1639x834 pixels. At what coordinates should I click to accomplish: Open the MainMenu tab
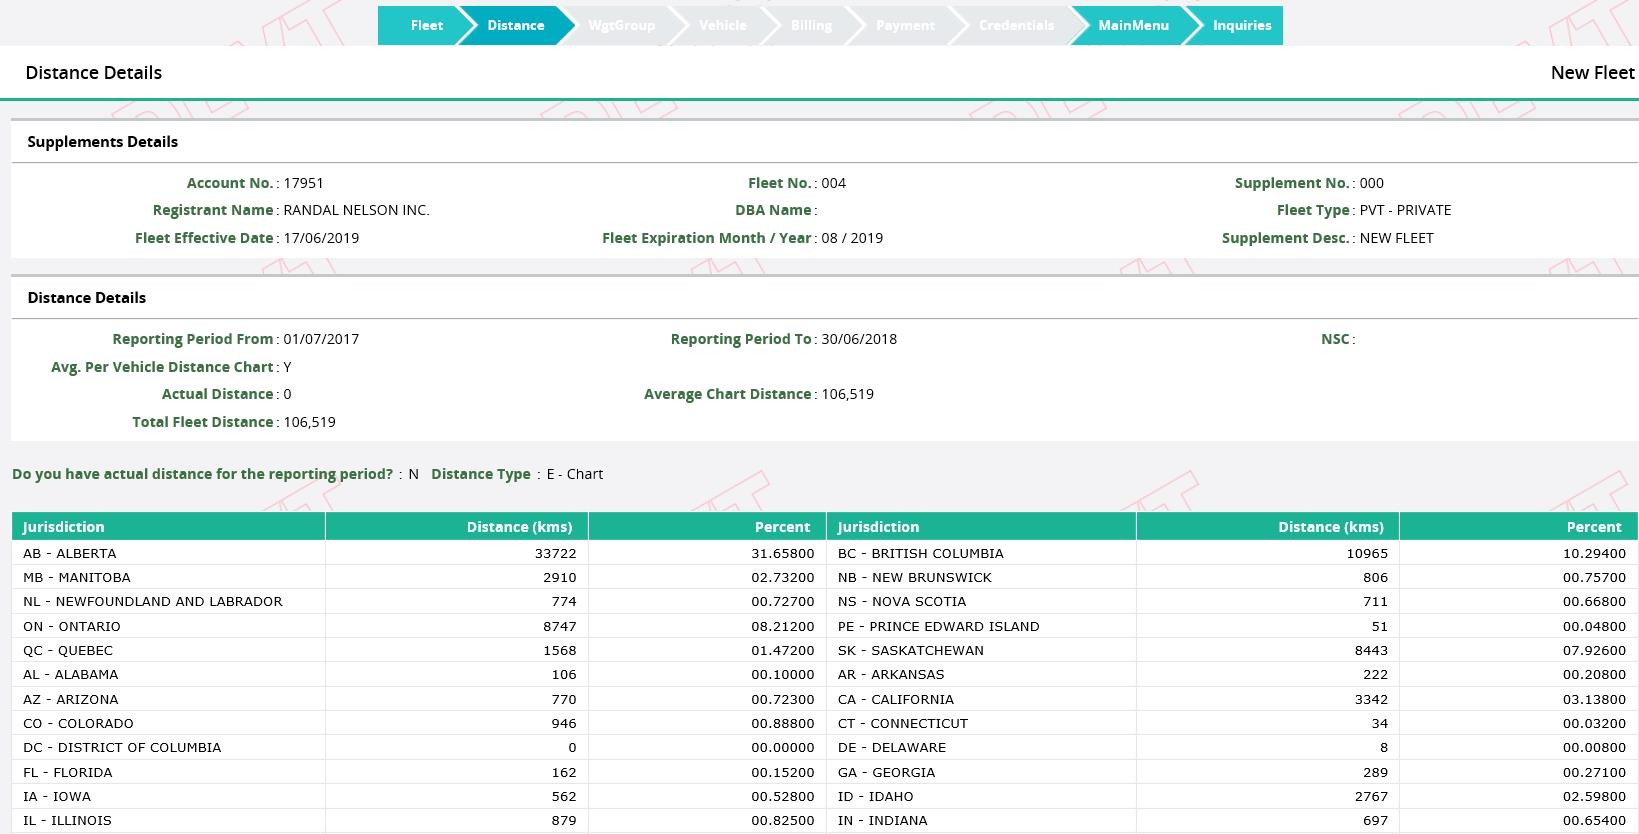pos(1133,26)
